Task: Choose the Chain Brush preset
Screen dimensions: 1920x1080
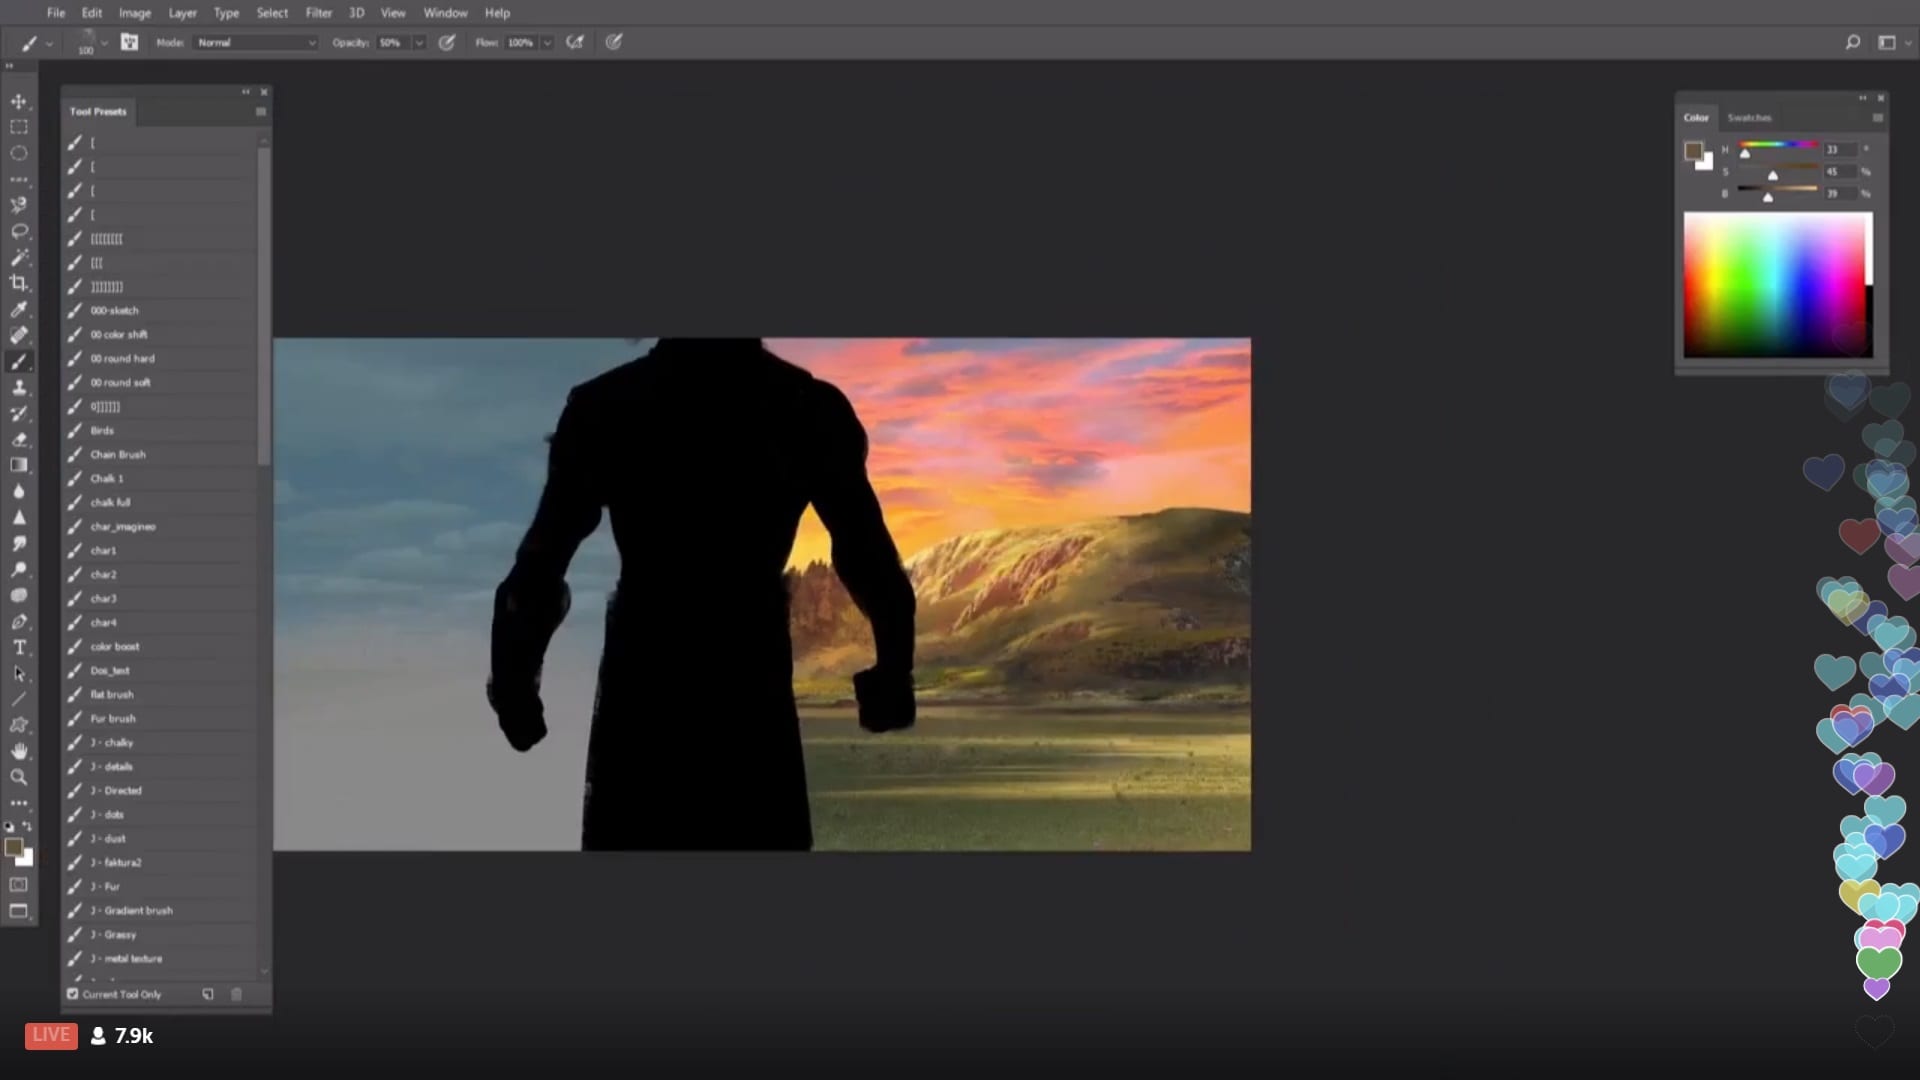Action: point(118,454)
